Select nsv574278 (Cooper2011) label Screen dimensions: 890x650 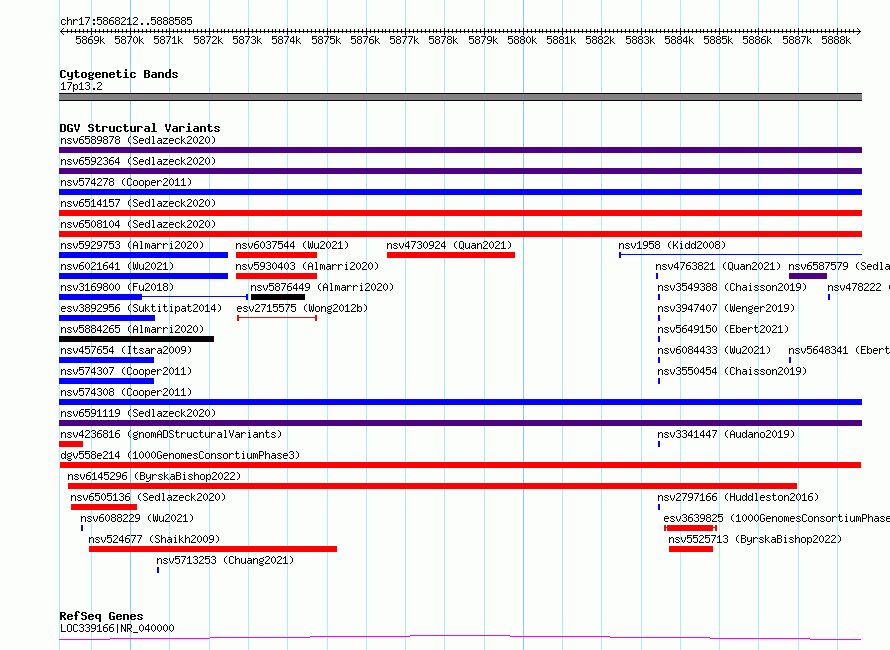126,182
